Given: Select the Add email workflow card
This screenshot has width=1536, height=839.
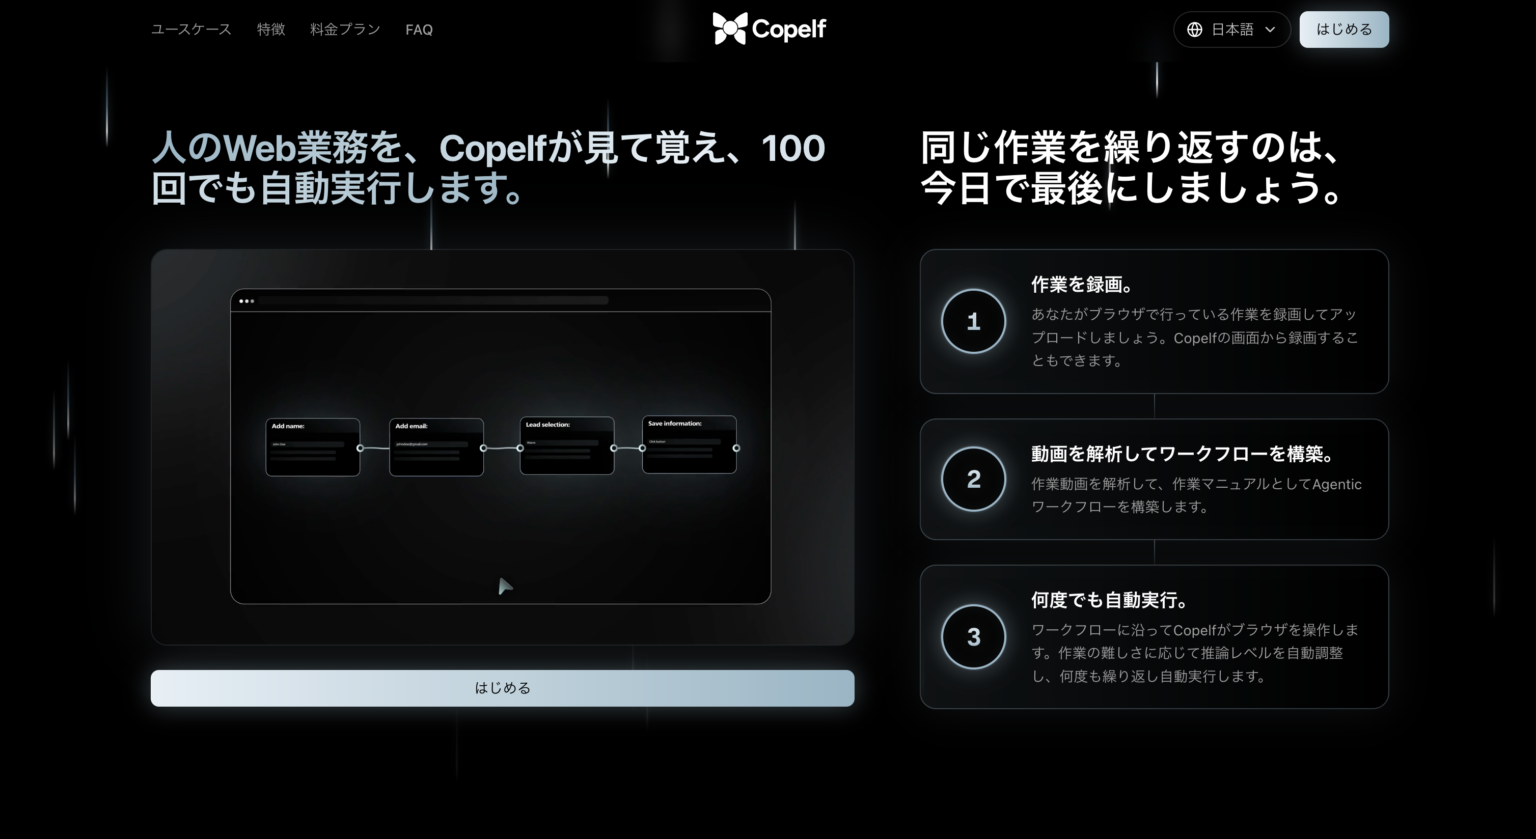Looking at the screenshot, I should coord(436,447).
